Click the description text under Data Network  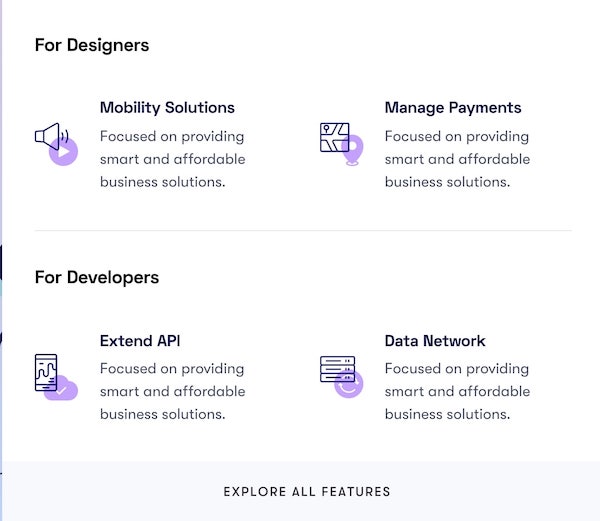457,391
